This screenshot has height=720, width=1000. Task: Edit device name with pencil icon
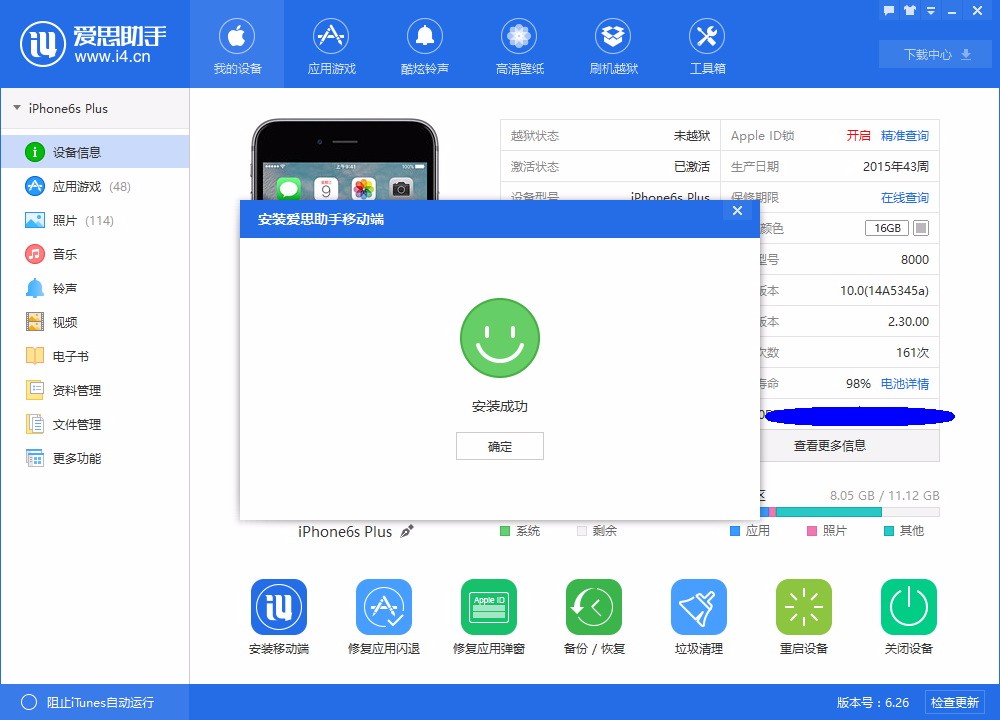coord(407,531)
